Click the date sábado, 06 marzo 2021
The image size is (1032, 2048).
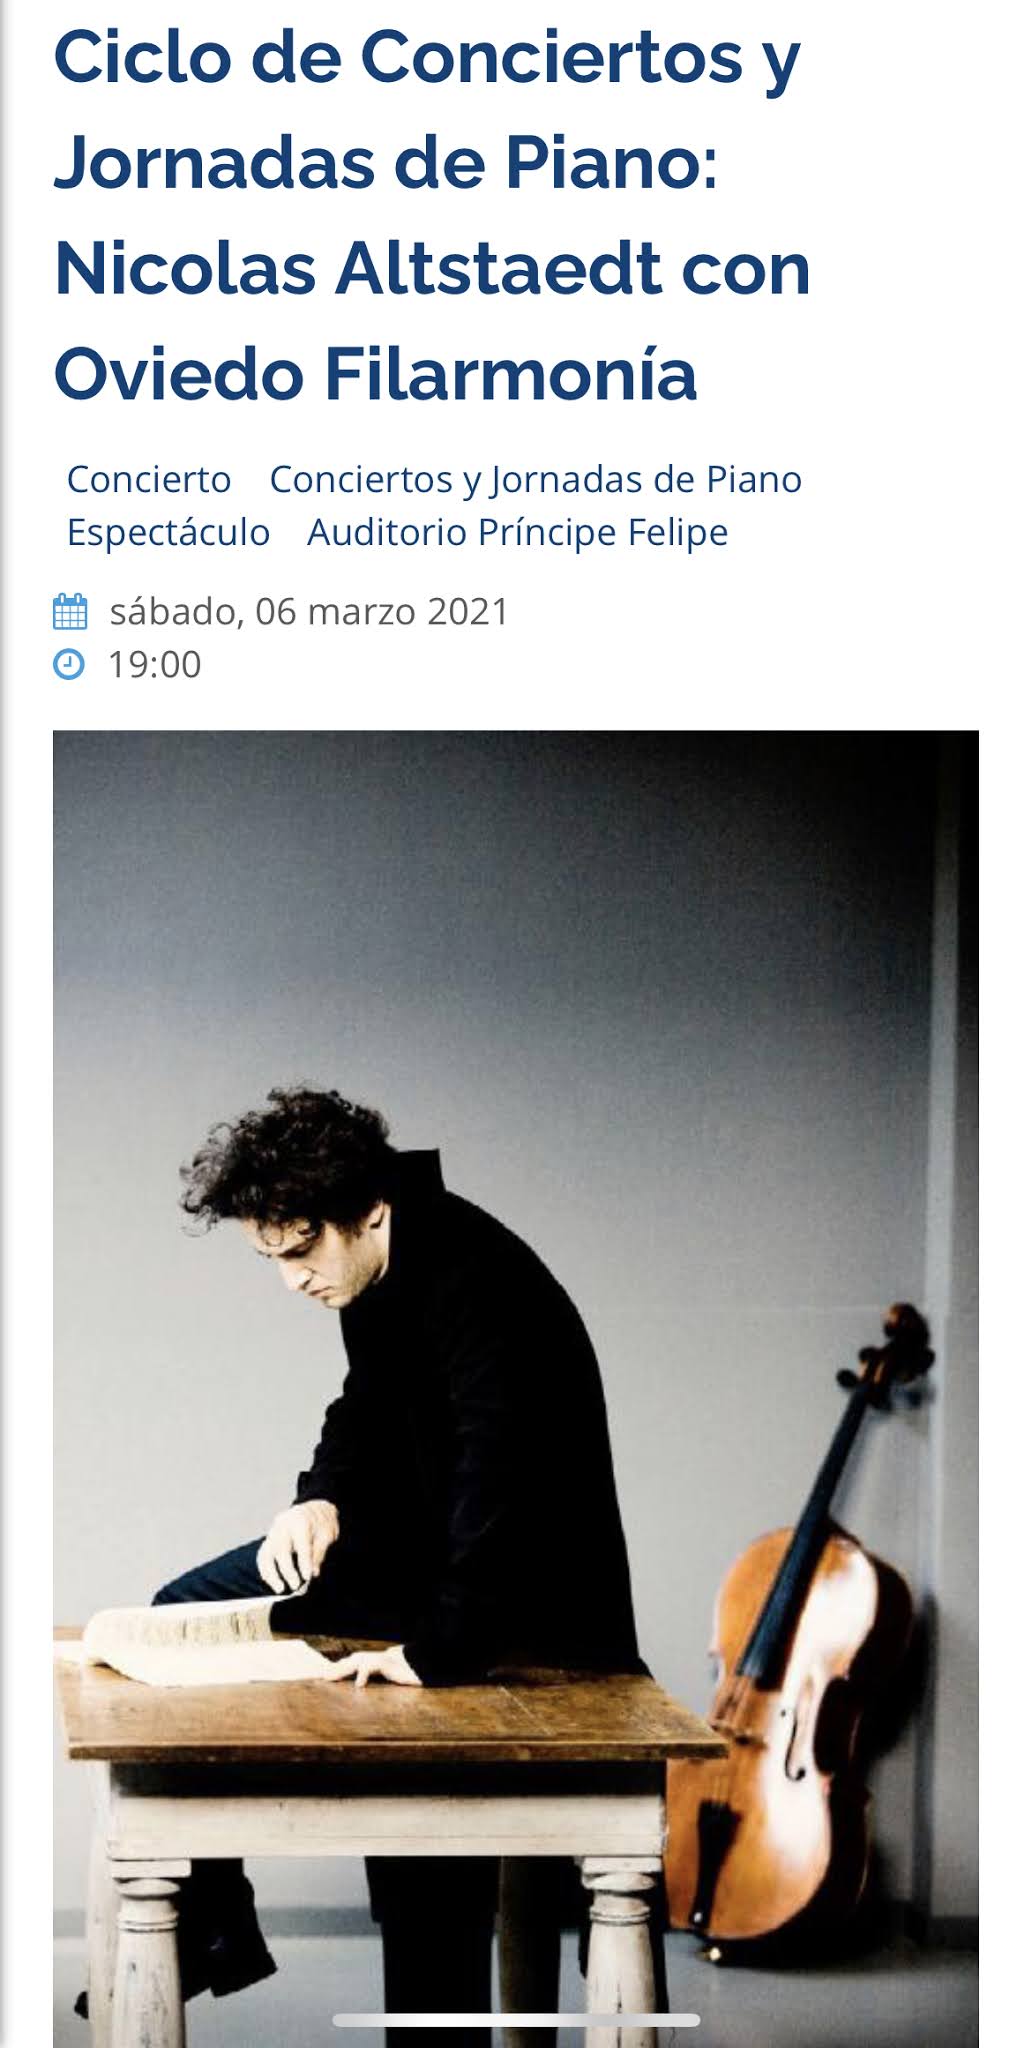click(x=309, y=611)
